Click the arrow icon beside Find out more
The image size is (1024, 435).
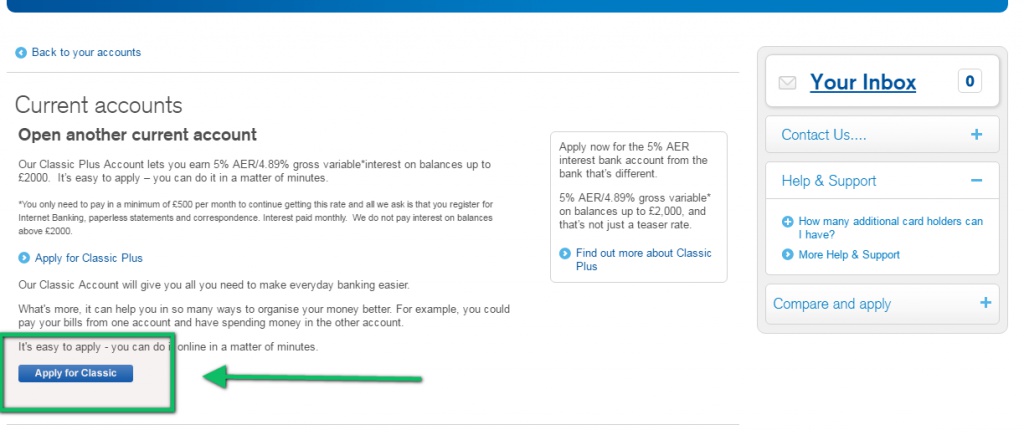[x=565, y=254]
